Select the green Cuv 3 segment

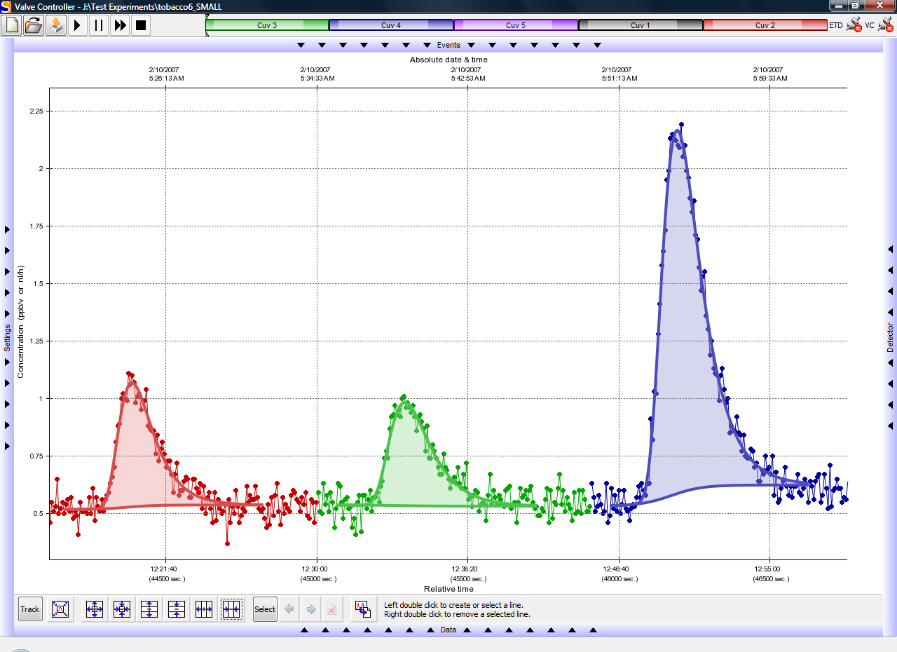click(266, 25)
